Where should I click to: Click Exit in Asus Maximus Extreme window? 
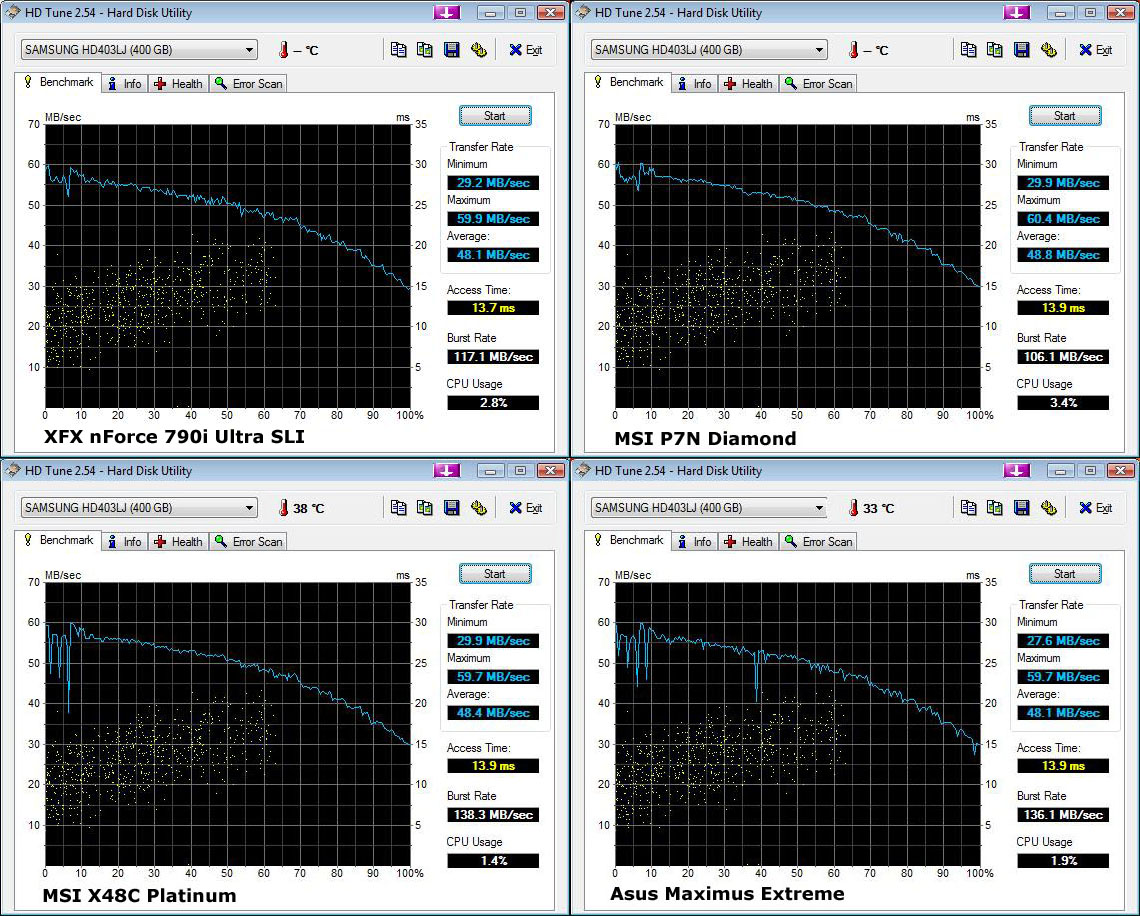point(1096,507)
